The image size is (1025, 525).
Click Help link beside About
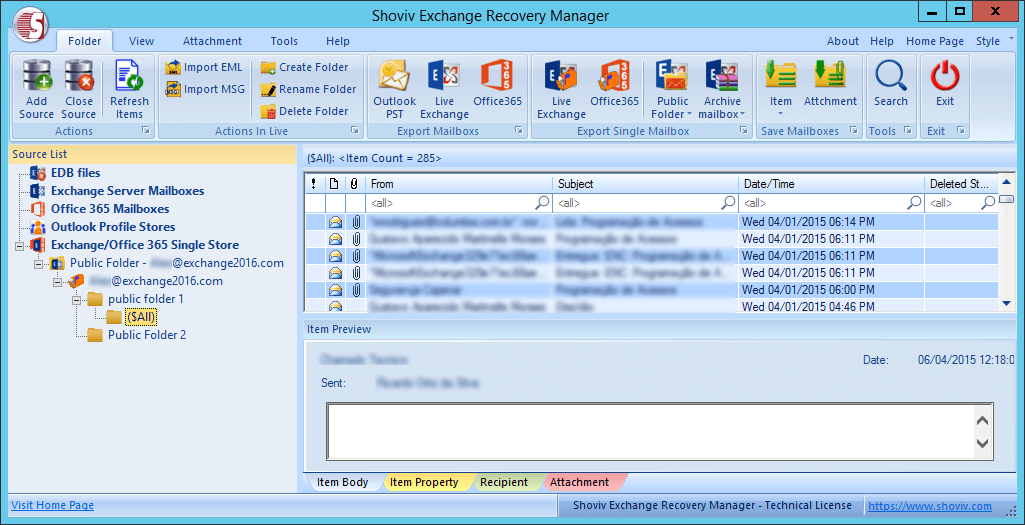[882, 41]
